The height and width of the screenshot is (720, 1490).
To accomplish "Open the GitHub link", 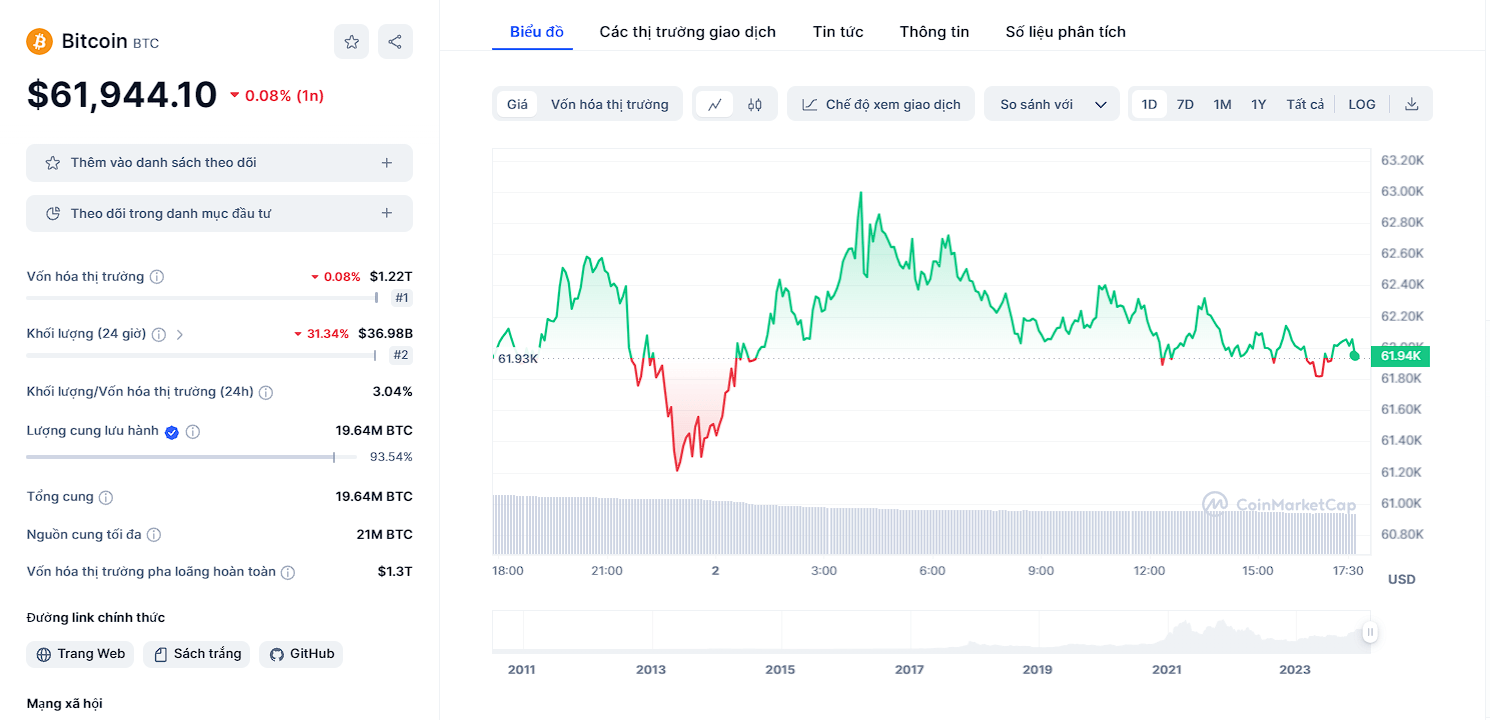I will pyautogui.click(x=301, y=654).
